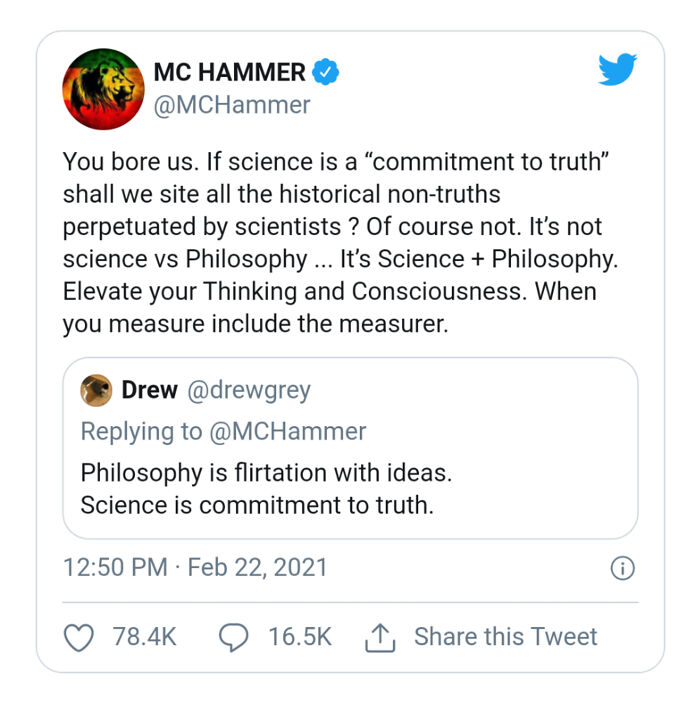Open the tweet info circle icon

[x=622, y=568]
